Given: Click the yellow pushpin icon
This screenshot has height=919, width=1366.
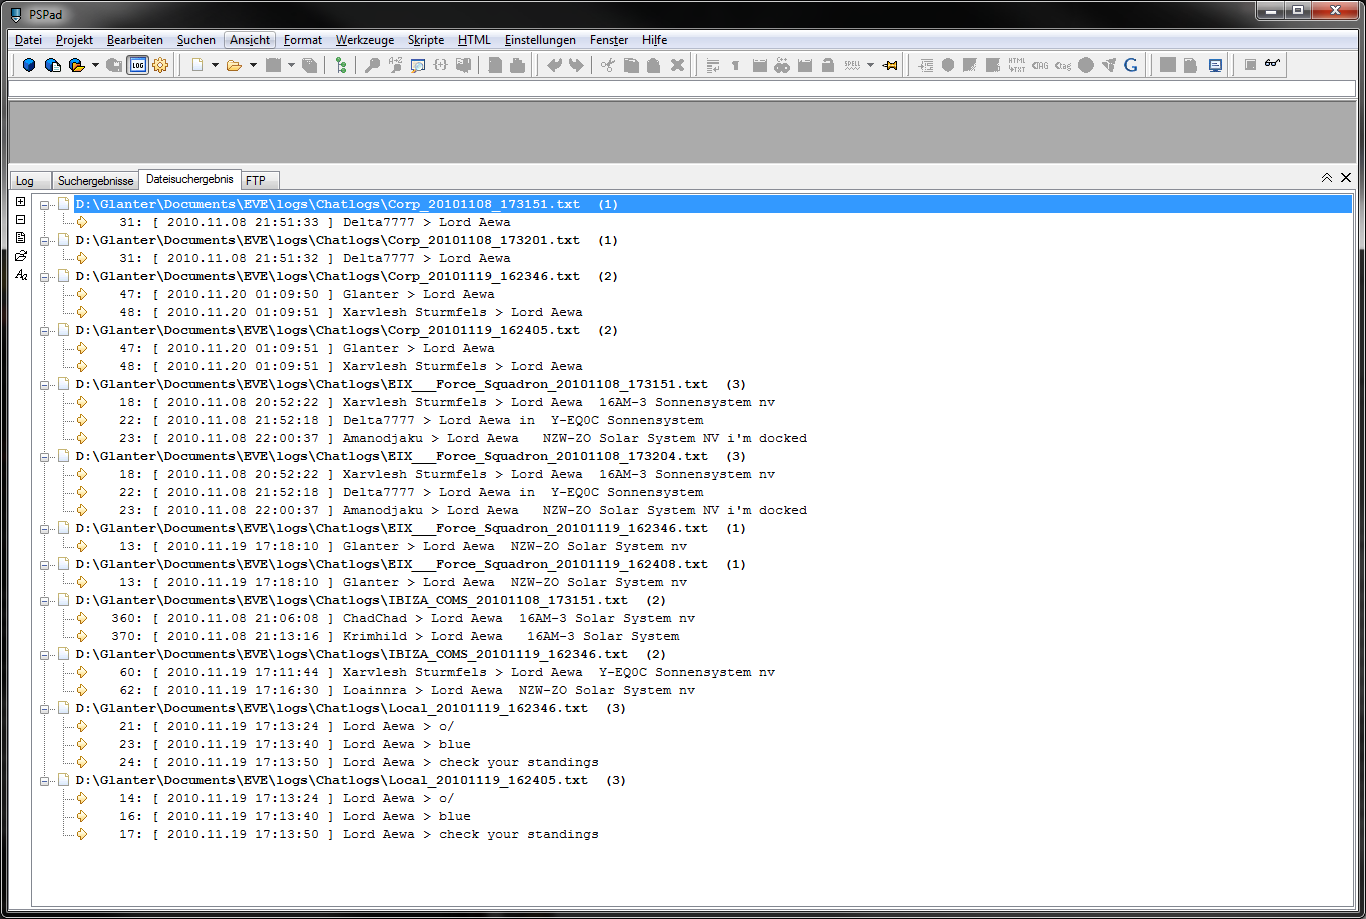Looking at the screenshot, I should (890, 65).
